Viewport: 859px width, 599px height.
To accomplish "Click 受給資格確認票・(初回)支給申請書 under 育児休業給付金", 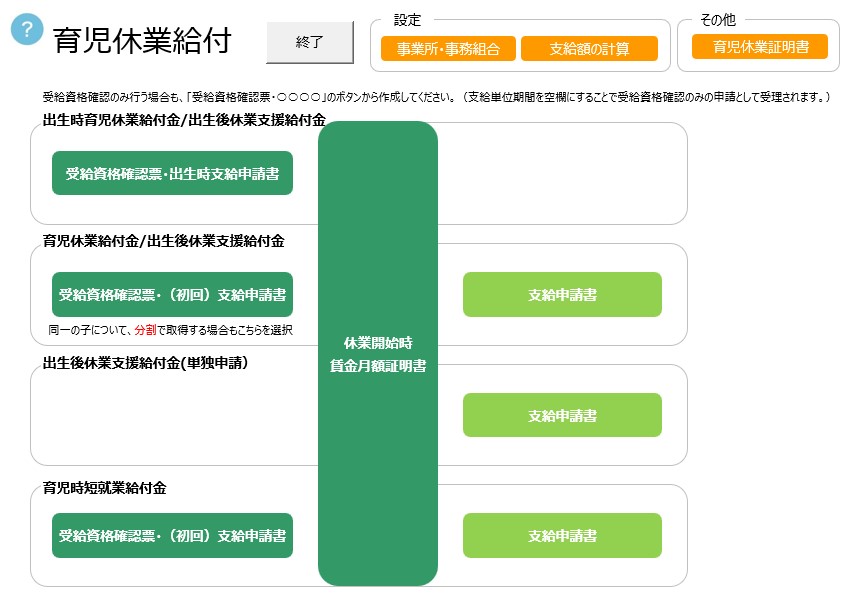I will point(173,294).
